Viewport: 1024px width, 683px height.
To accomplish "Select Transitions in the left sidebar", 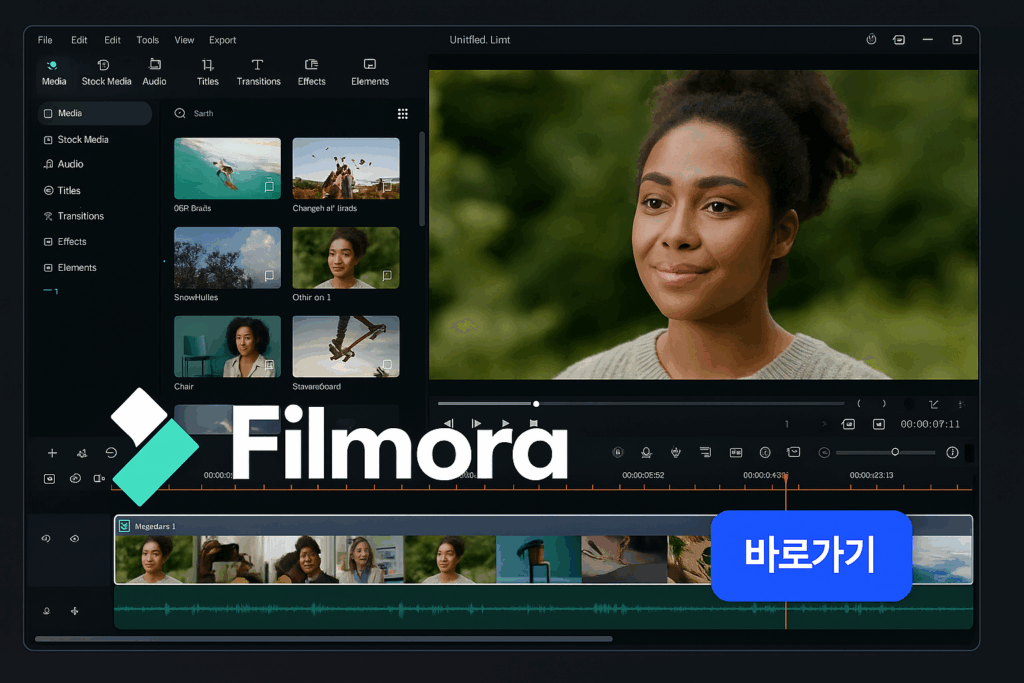I will click(x=73, y=215).
